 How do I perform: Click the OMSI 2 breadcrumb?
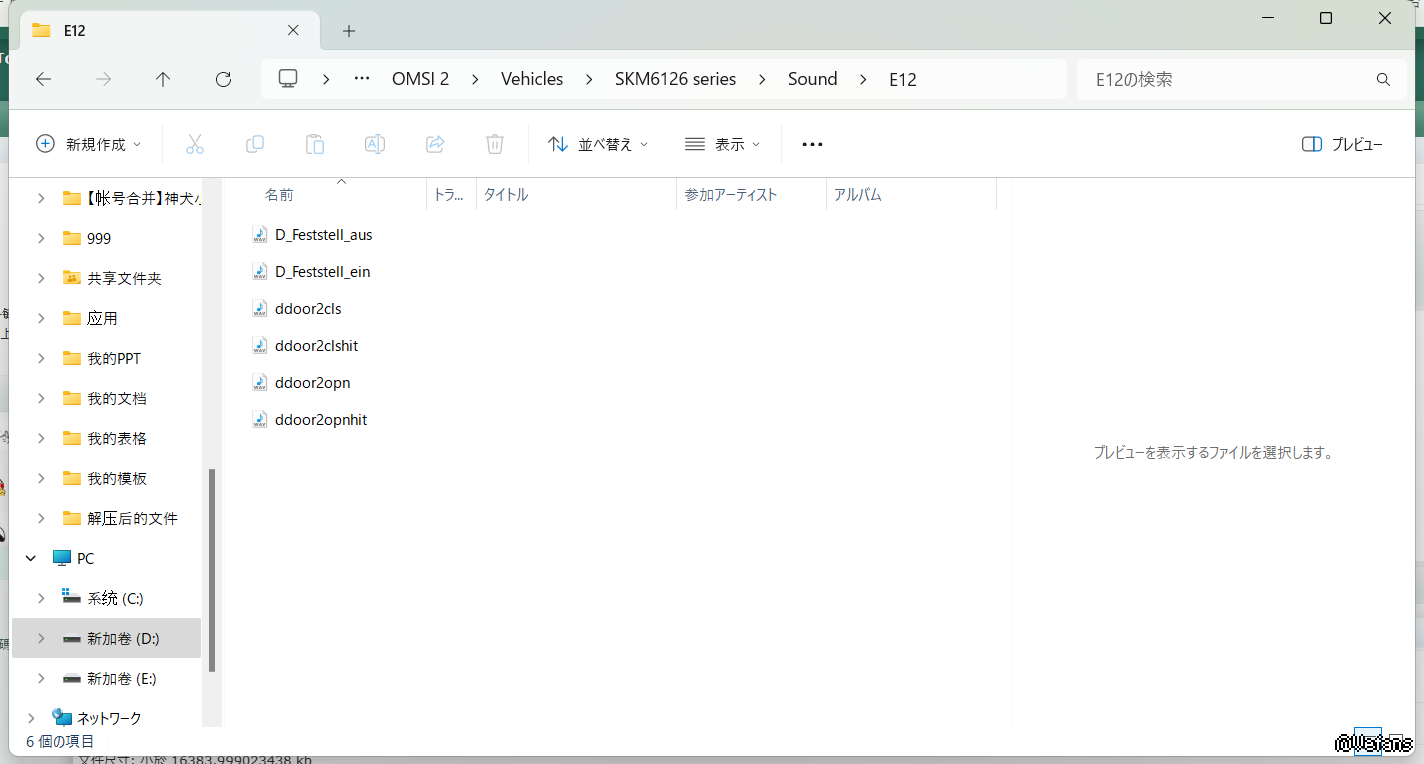pos(420,79)
